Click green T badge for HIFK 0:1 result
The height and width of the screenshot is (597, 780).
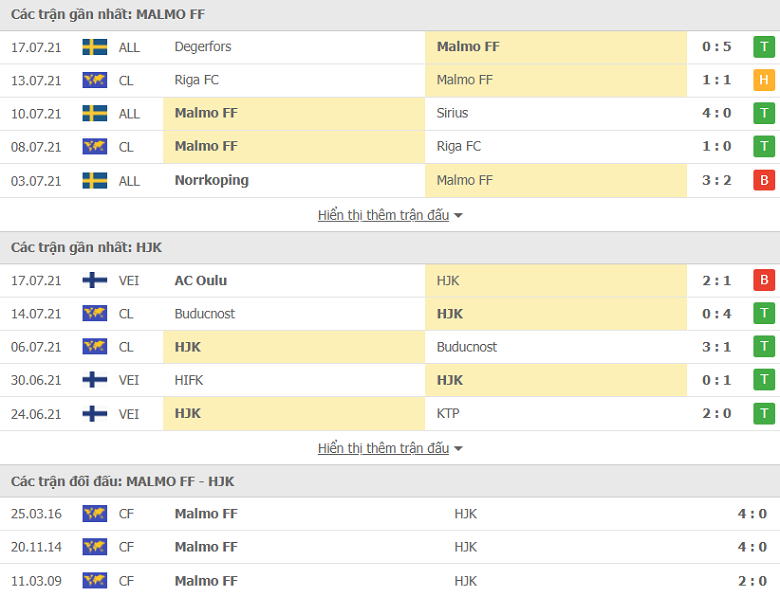(x=764, y=380)
